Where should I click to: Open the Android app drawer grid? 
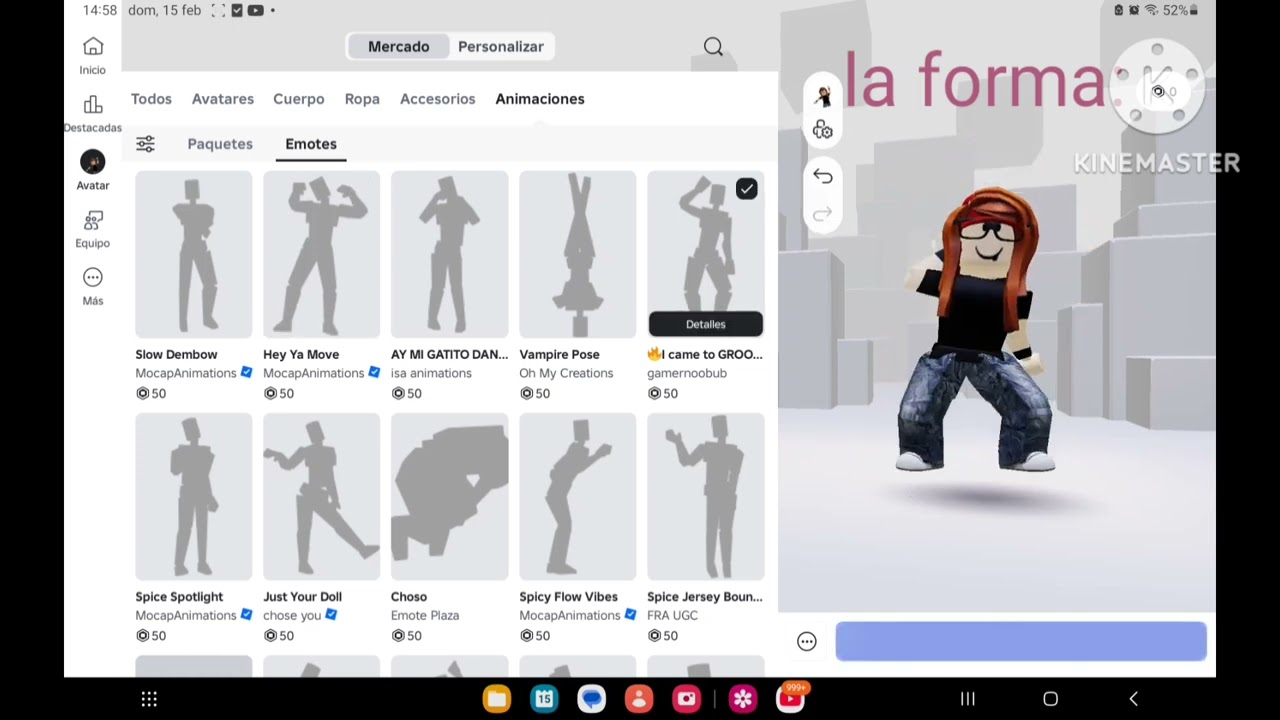(x=149, y=699)
